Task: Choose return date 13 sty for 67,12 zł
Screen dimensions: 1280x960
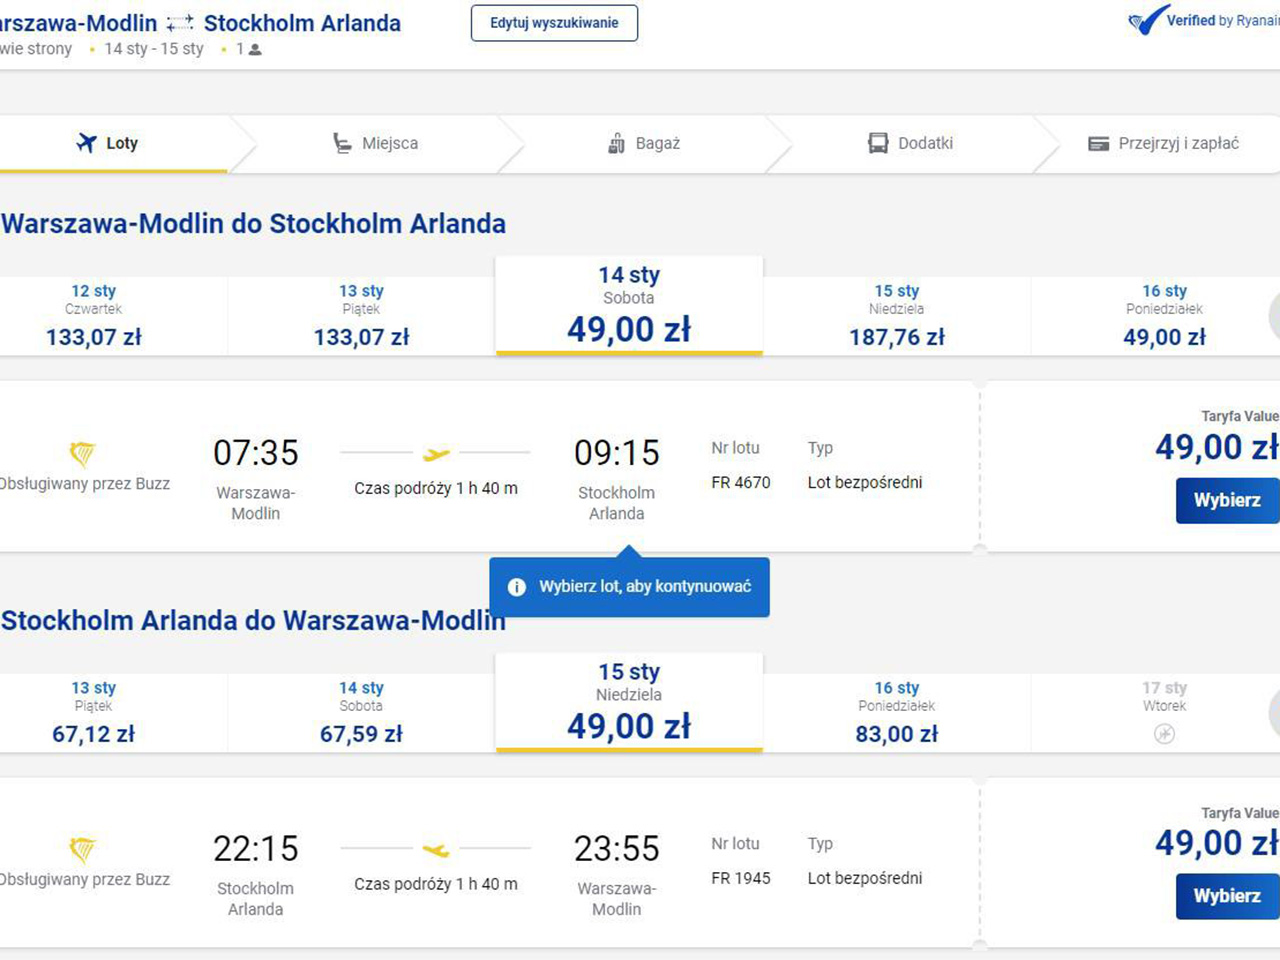Action: [94, 712]
